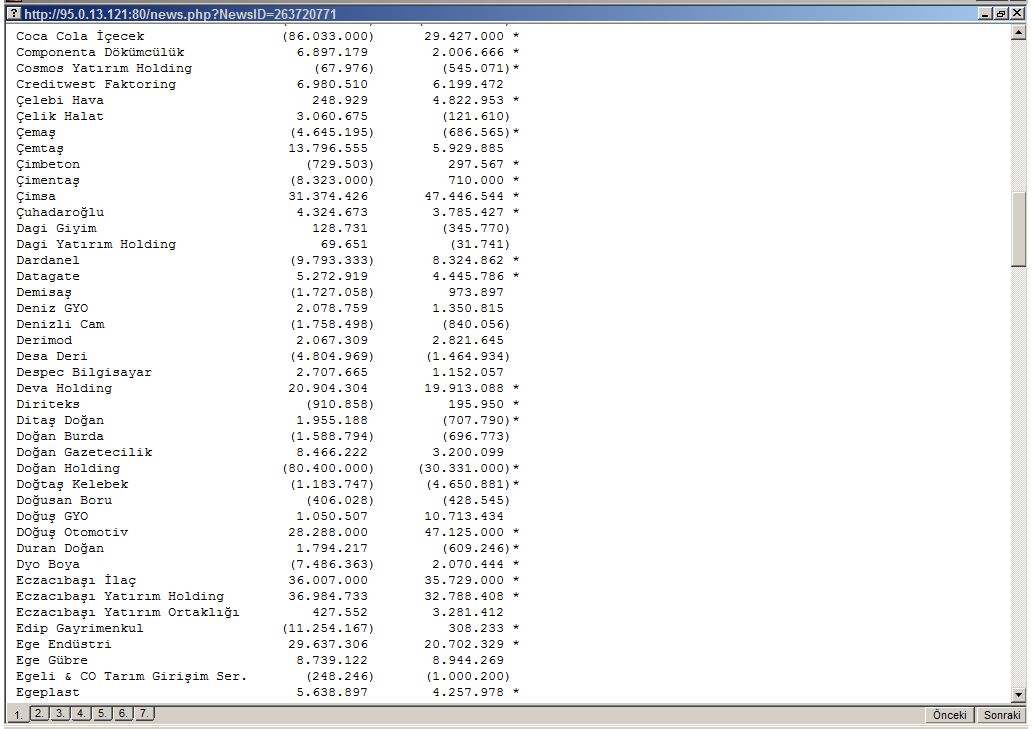Click the scrollbar down arrow

pyautogui.click(x=1019, y=695)
